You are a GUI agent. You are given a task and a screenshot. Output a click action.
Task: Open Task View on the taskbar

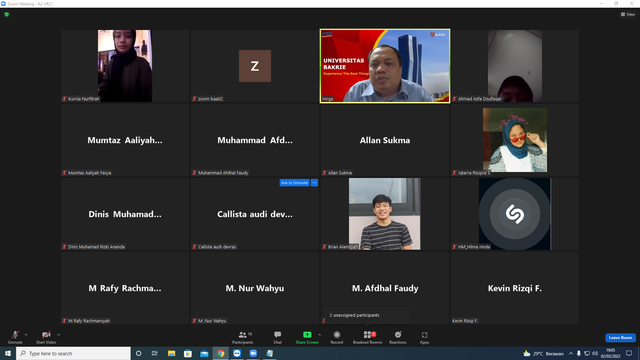[x=155, y=353]
